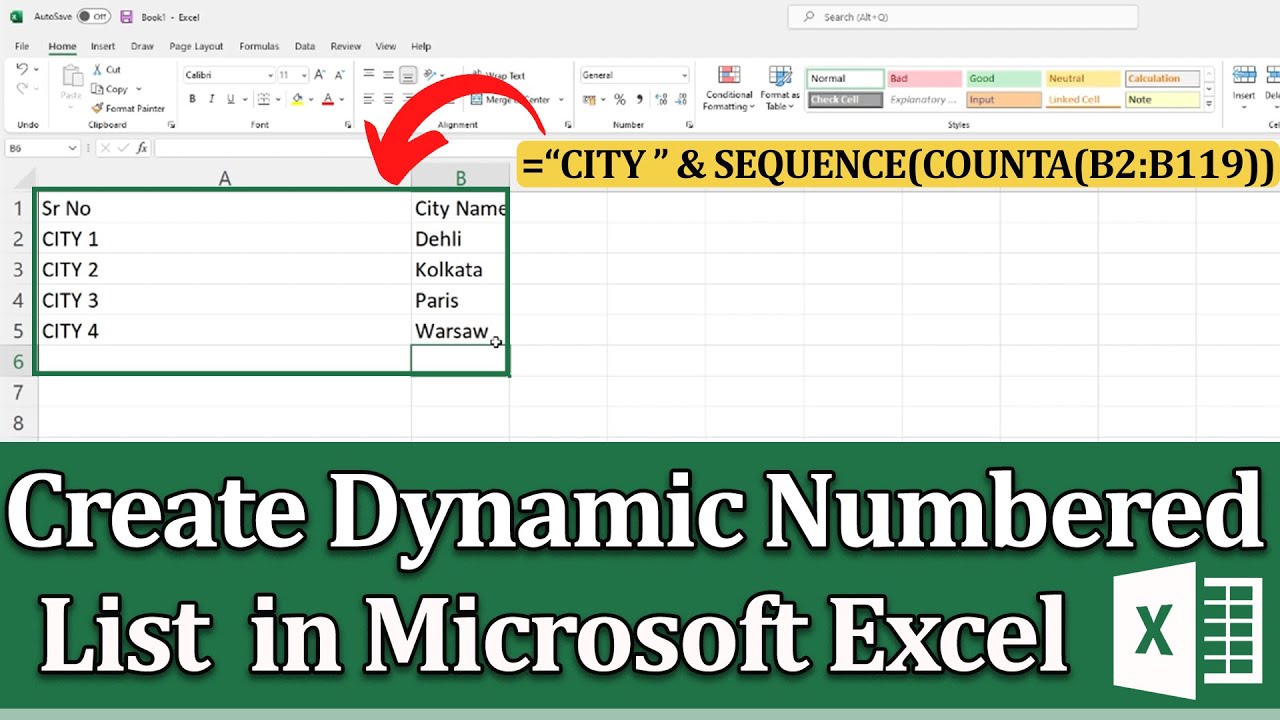Toggle the AutoSave switch
Image resolution: width=1280 pixels, height=720 pixels.
[94, 17]
